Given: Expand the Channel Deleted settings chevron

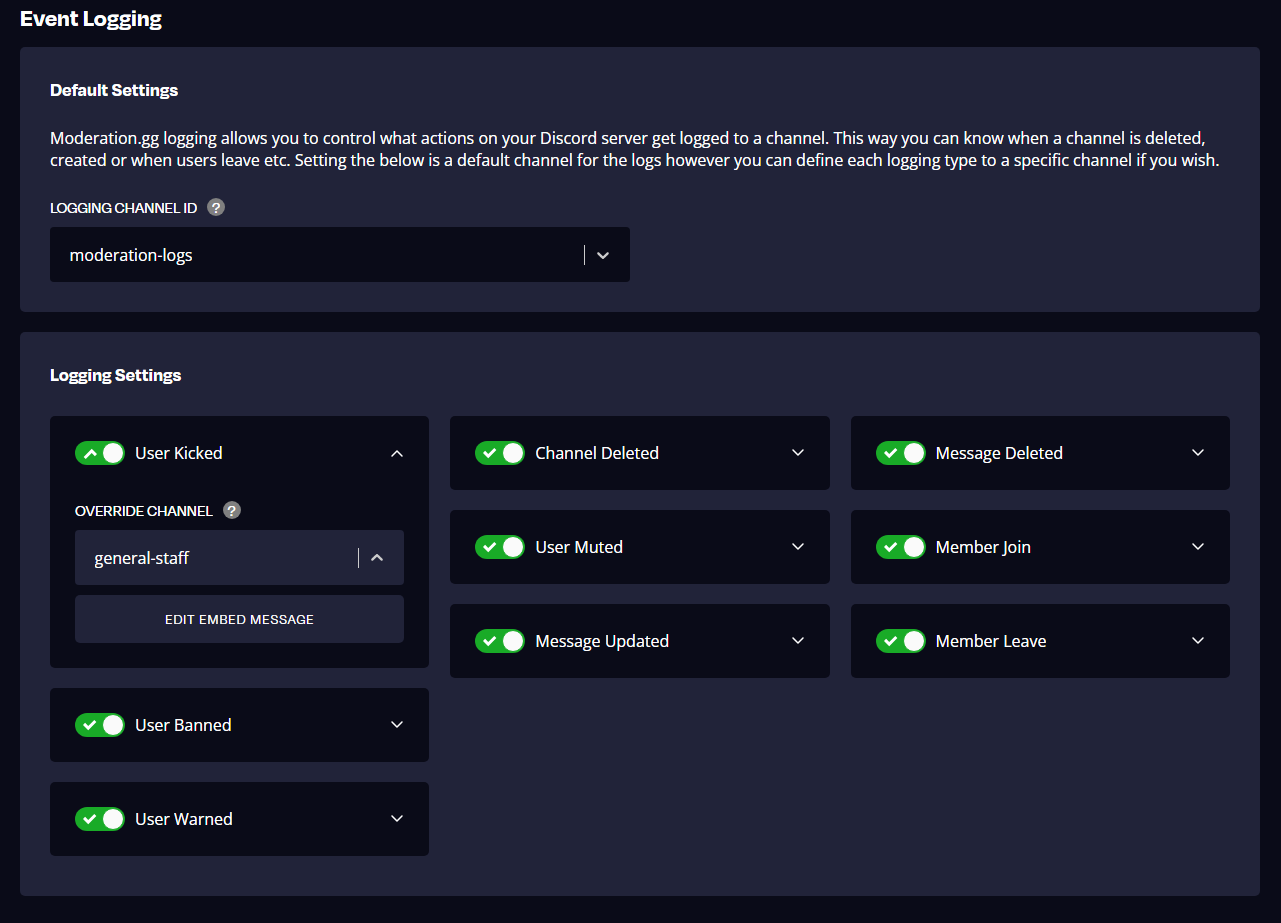Looking at the screenshot, I should (x=798, y=453).
